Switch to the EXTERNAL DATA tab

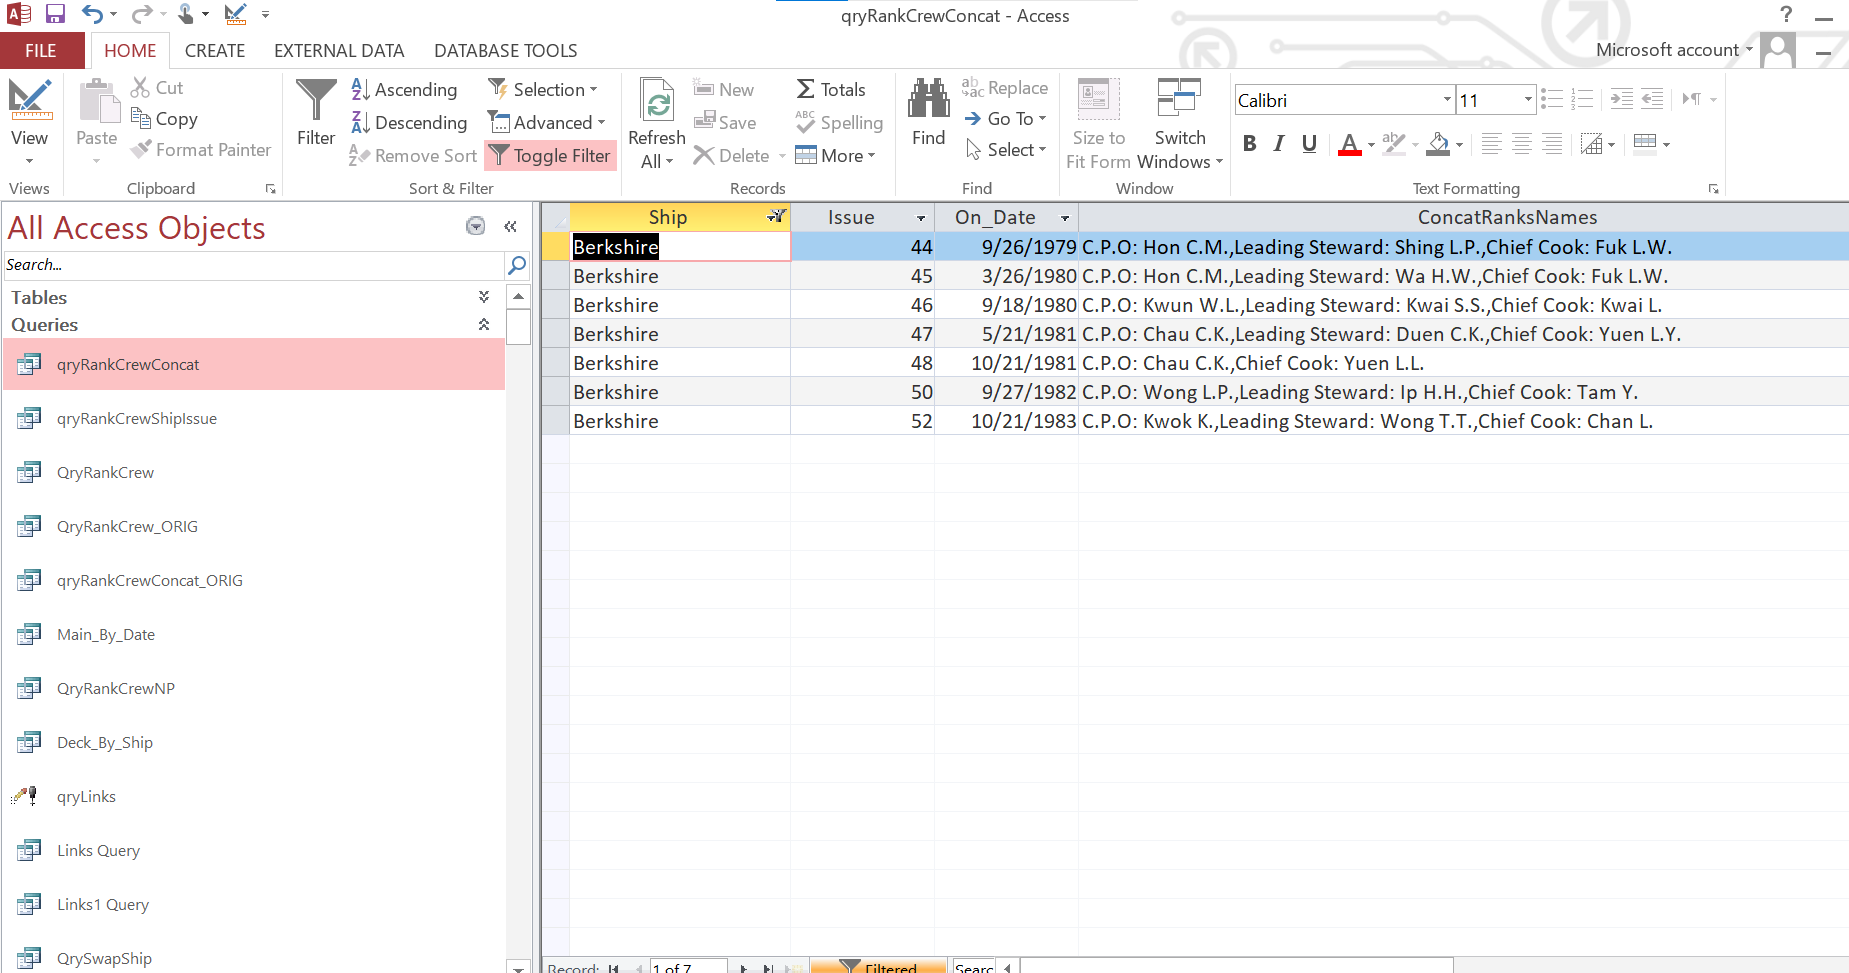coord(339,50)
